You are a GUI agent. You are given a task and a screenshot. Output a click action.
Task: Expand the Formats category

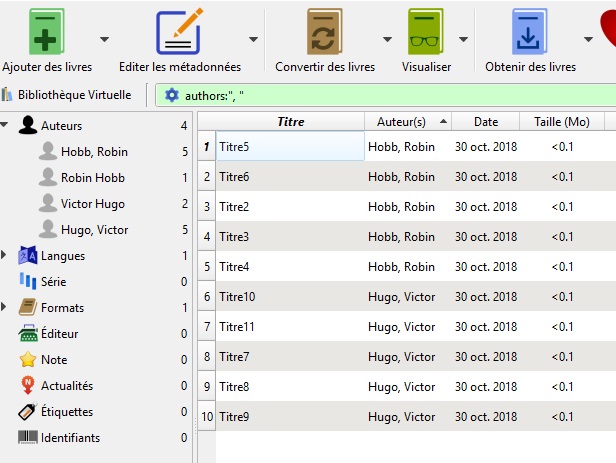5,308
